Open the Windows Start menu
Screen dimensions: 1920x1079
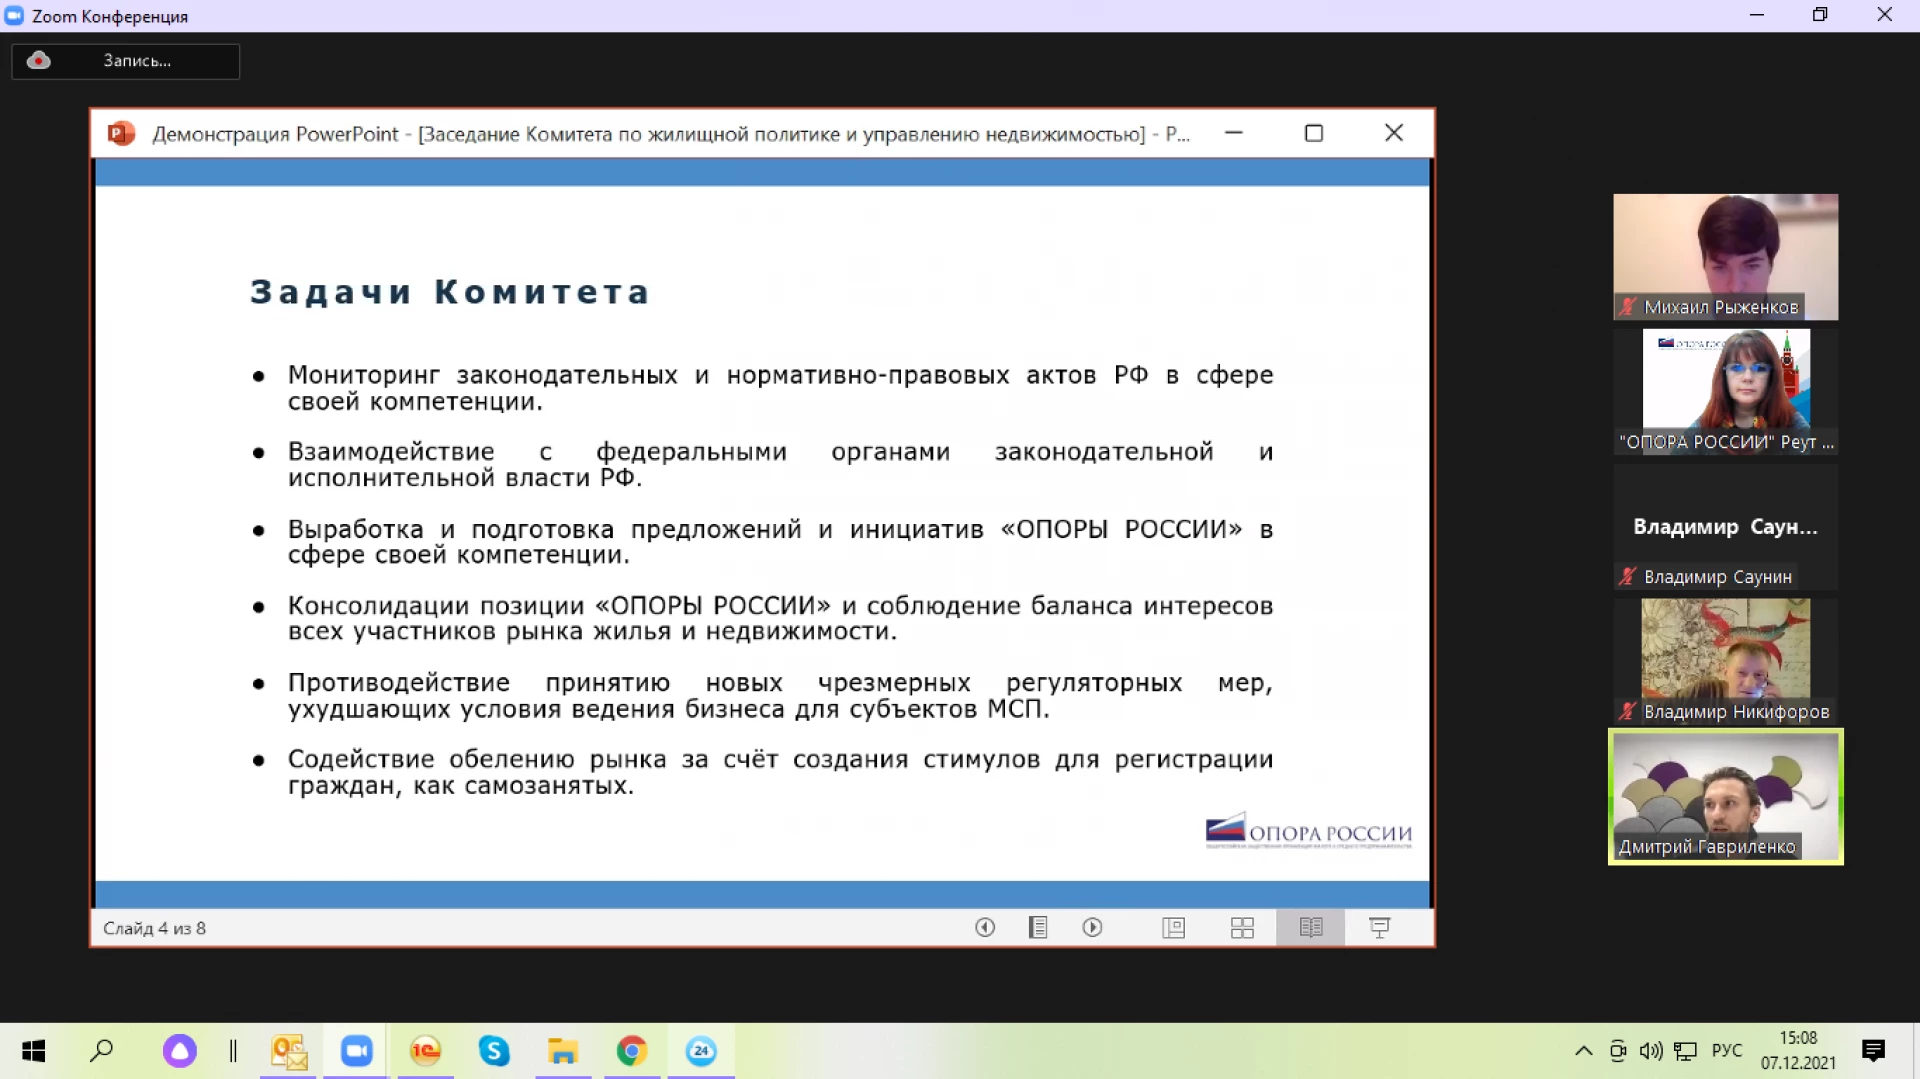pos(33,1051)
